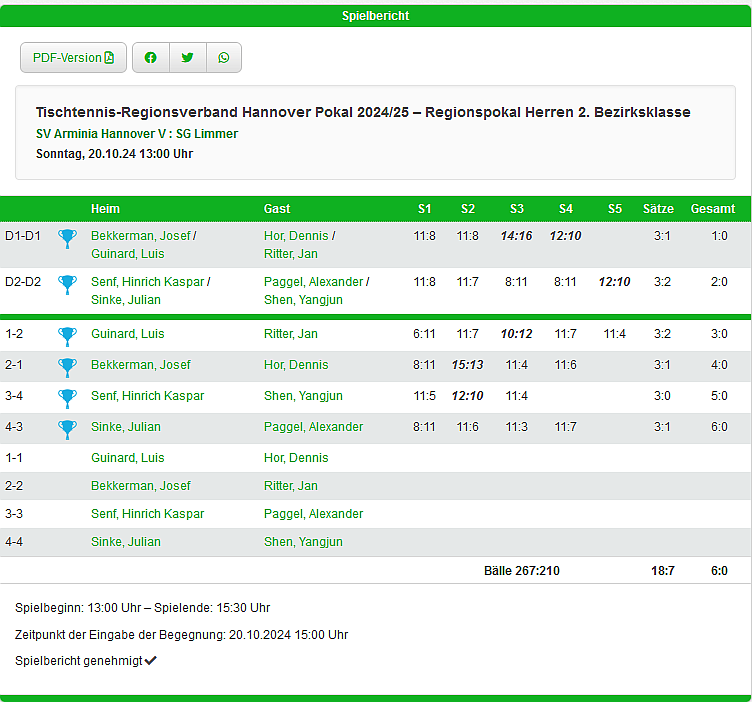Select S5 score 12:10 in D2-D2 row

(x=614, y=282)
